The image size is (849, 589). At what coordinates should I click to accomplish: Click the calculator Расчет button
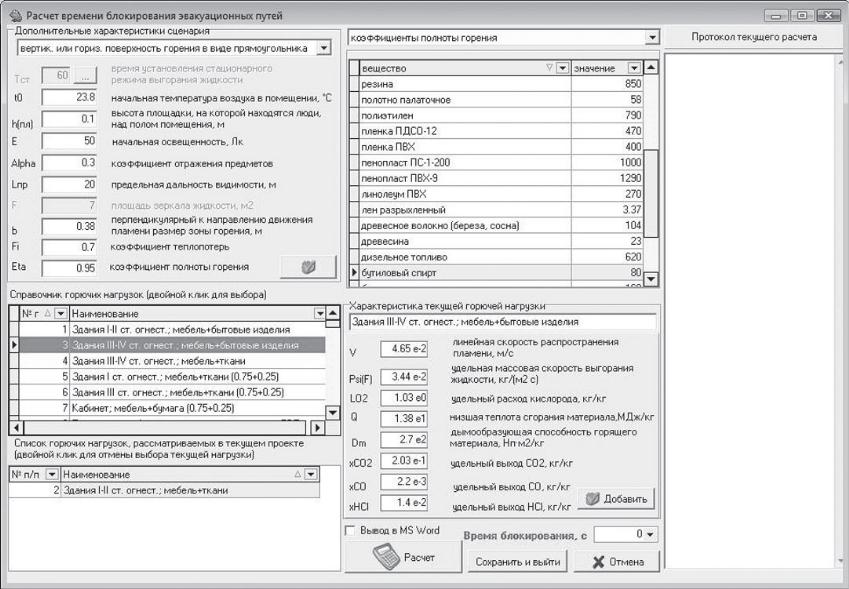403,557
